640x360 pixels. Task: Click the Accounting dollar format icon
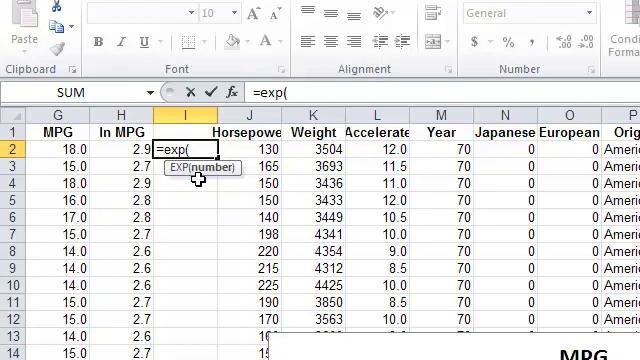click(x=474, y=41)
